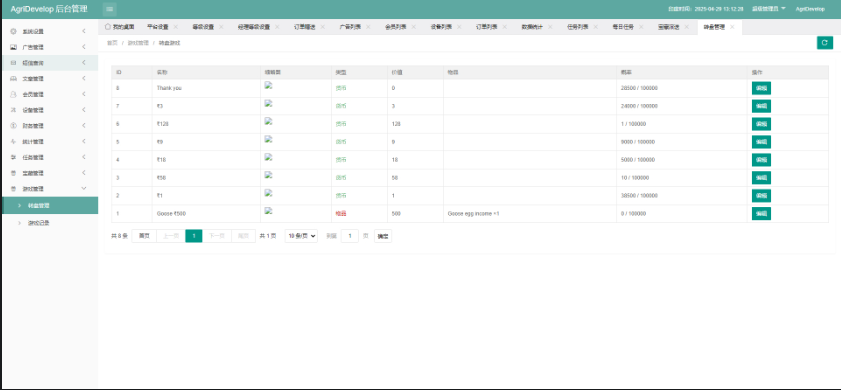The image size is (841, 390).
Task: Switch to the 数据统计 tab
Action: click(x=532, y=27)
